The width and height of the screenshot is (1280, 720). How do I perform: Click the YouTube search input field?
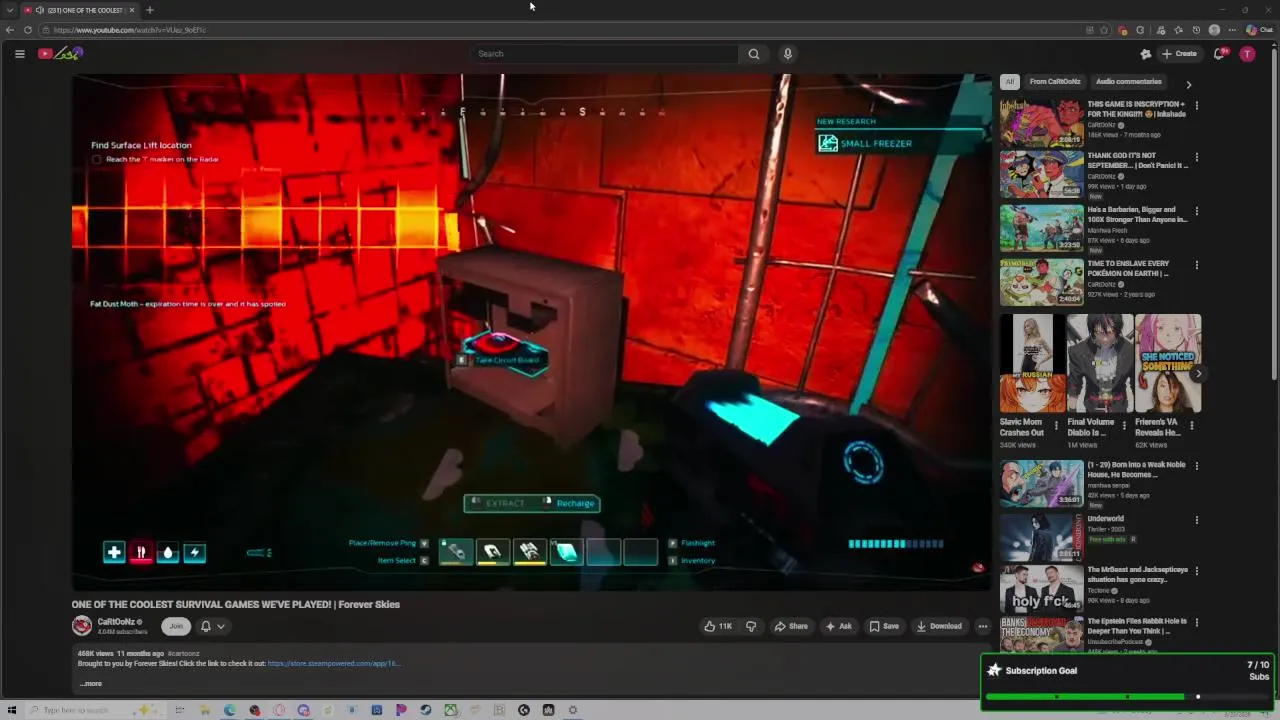coord(604,54)
